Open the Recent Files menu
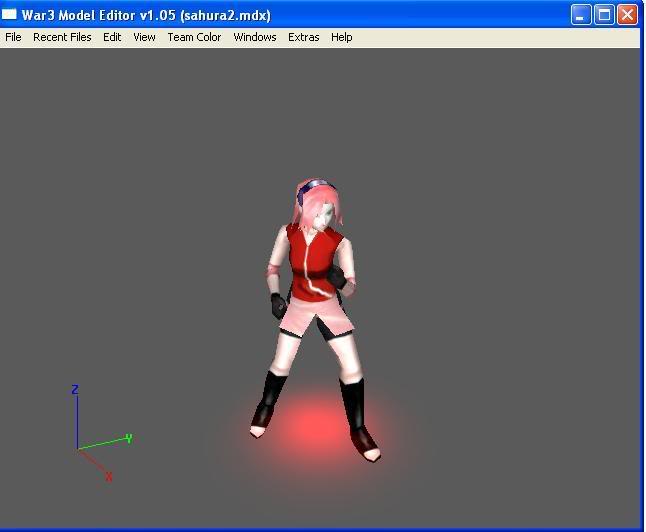 (x=62, y=37)
